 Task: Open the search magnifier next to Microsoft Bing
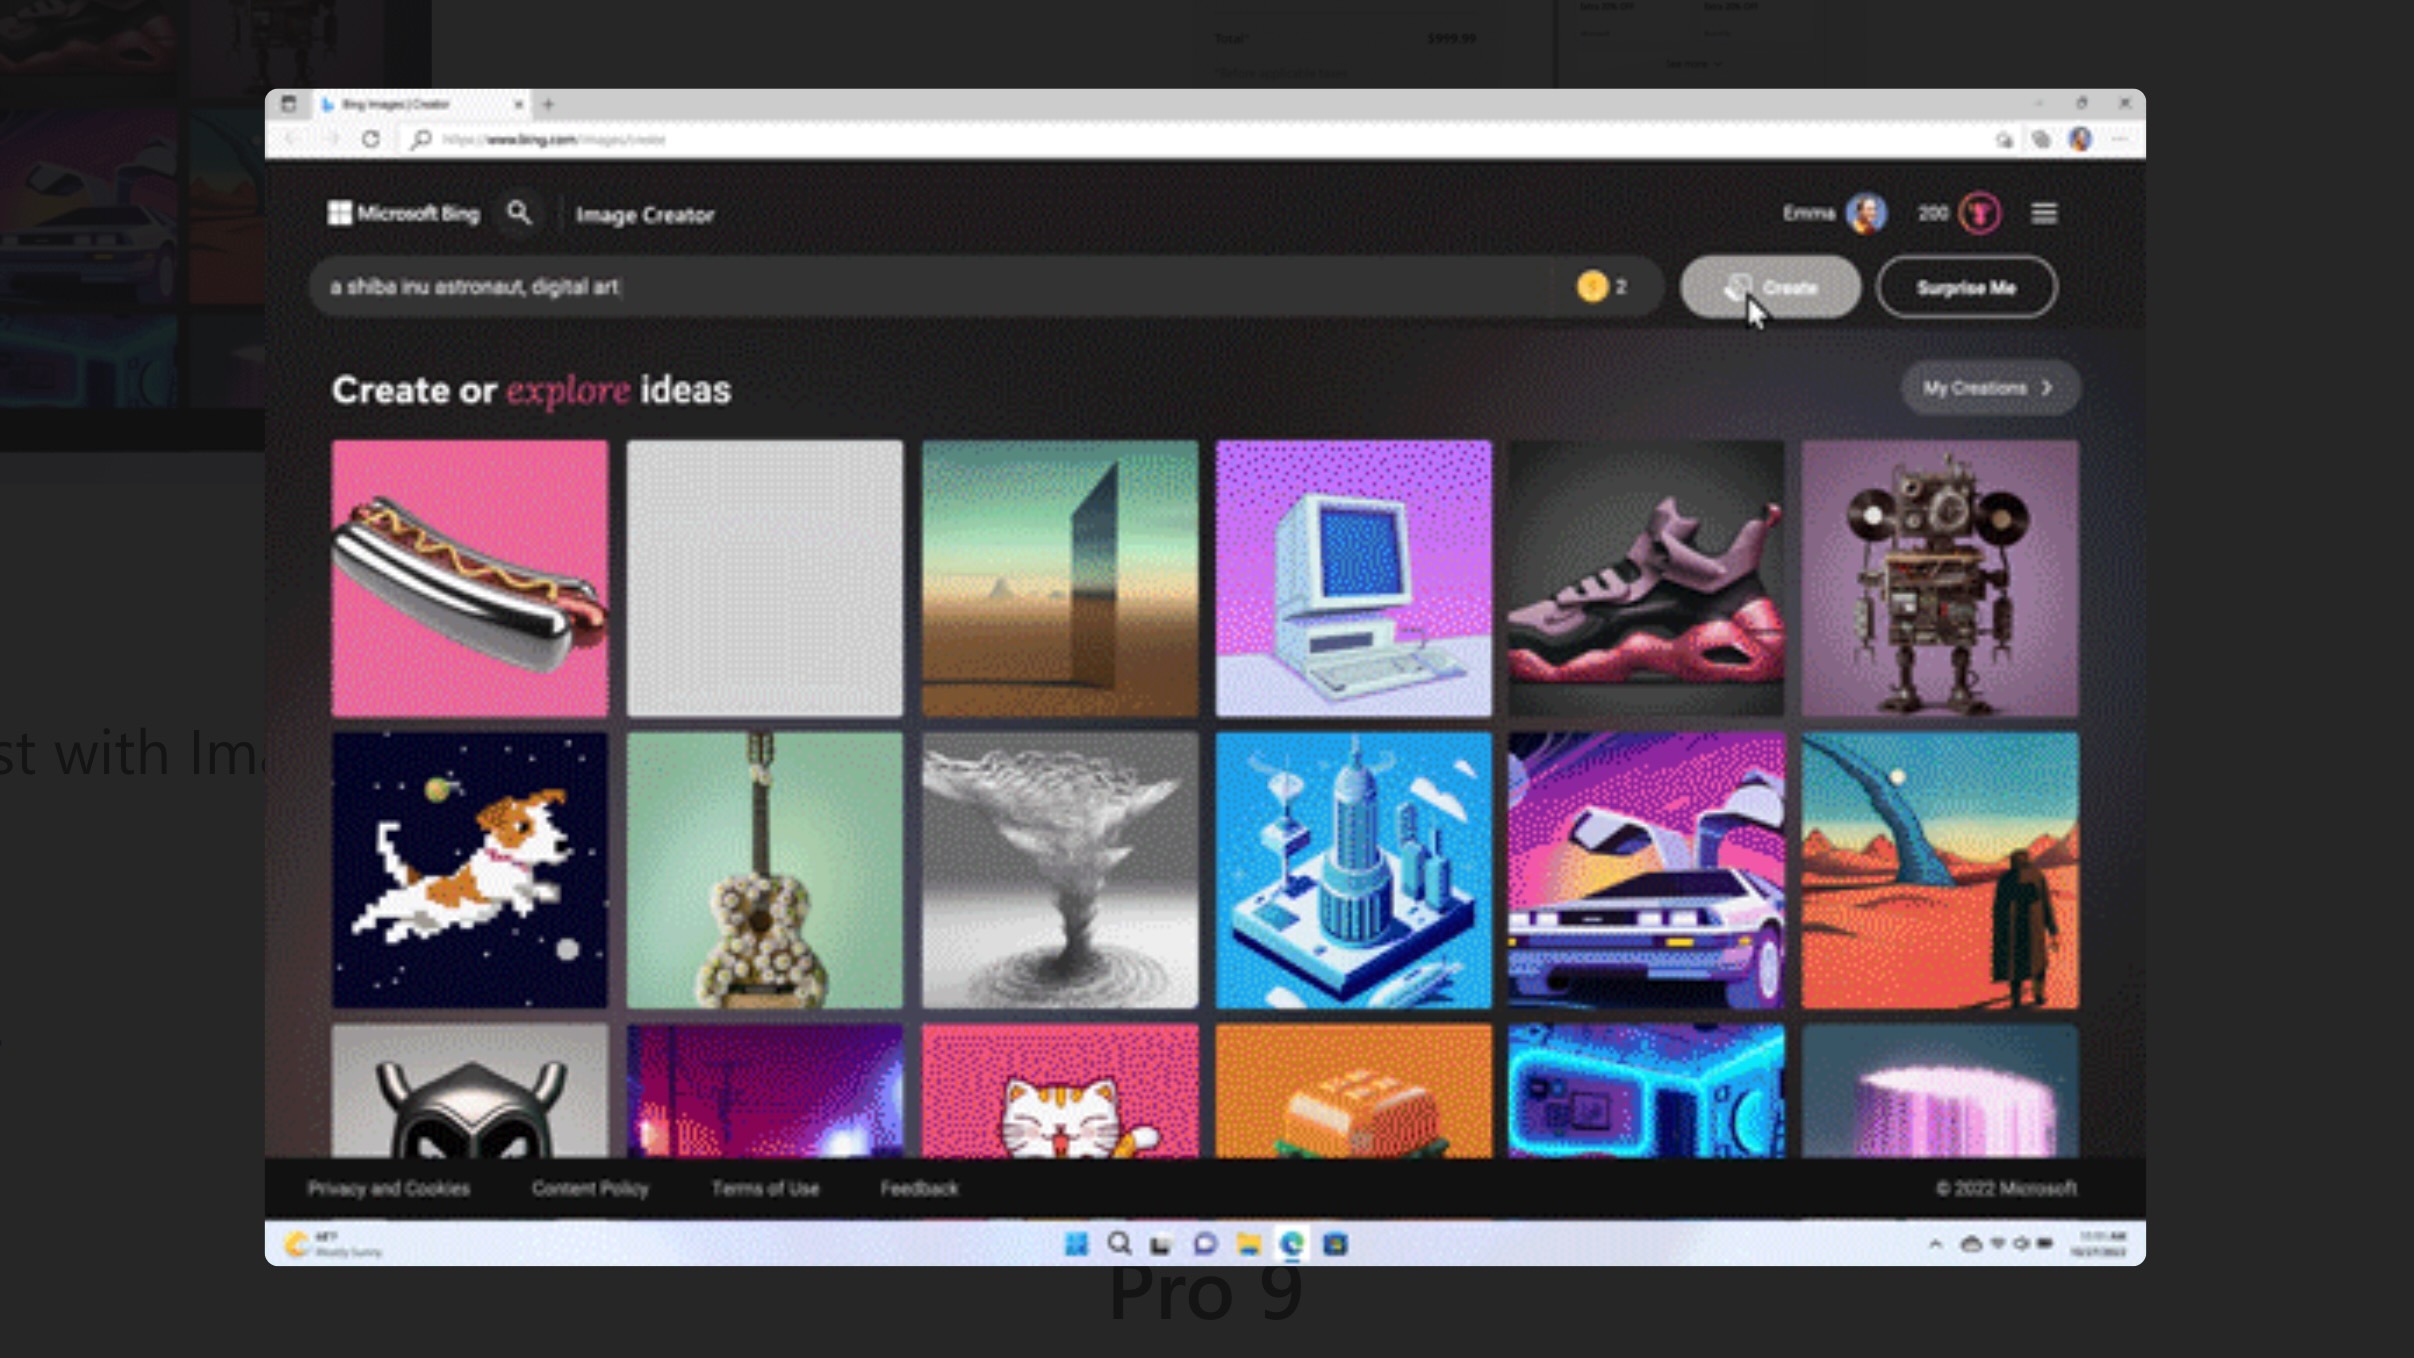(519, 213)
